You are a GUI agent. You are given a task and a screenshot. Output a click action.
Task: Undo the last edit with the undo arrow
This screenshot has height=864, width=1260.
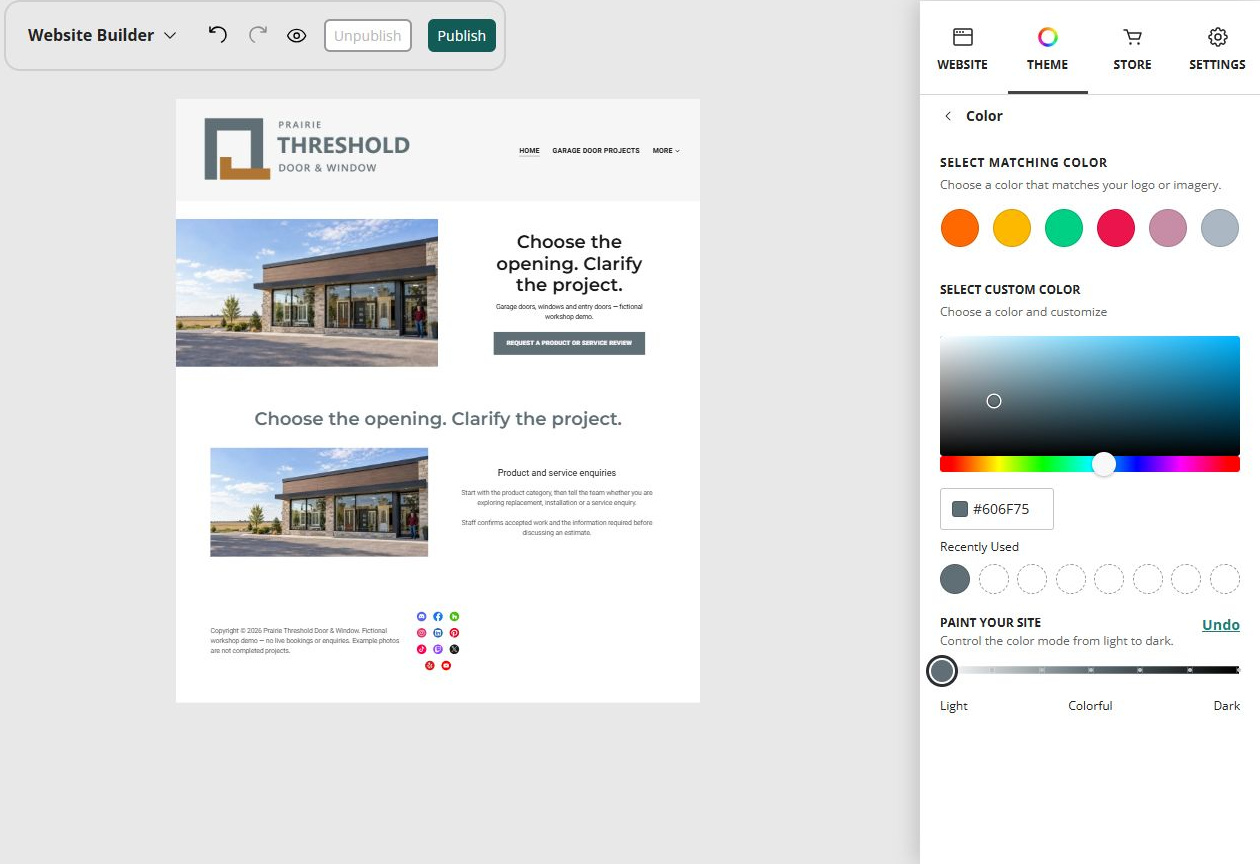coord(217,35)
